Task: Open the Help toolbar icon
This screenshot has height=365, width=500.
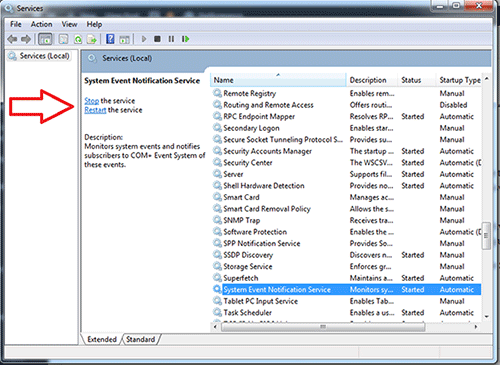Action: tap(110, 39)
